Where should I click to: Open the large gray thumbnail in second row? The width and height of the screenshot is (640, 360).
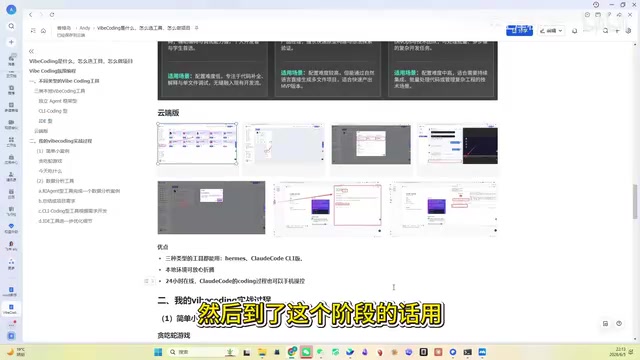(x=211, y=207)
